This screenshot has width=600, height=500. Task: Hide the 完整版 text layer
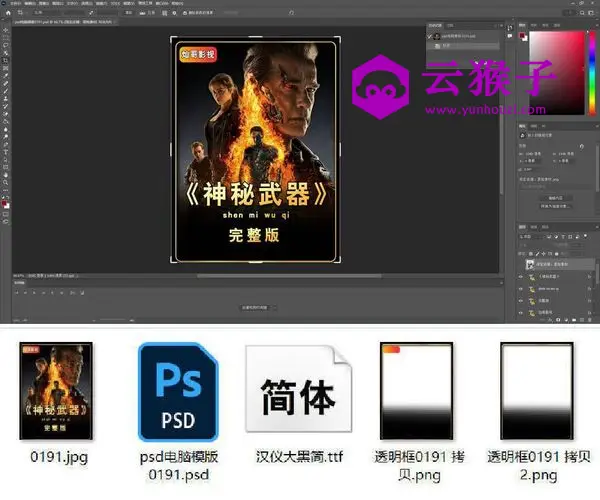(520, 301)
